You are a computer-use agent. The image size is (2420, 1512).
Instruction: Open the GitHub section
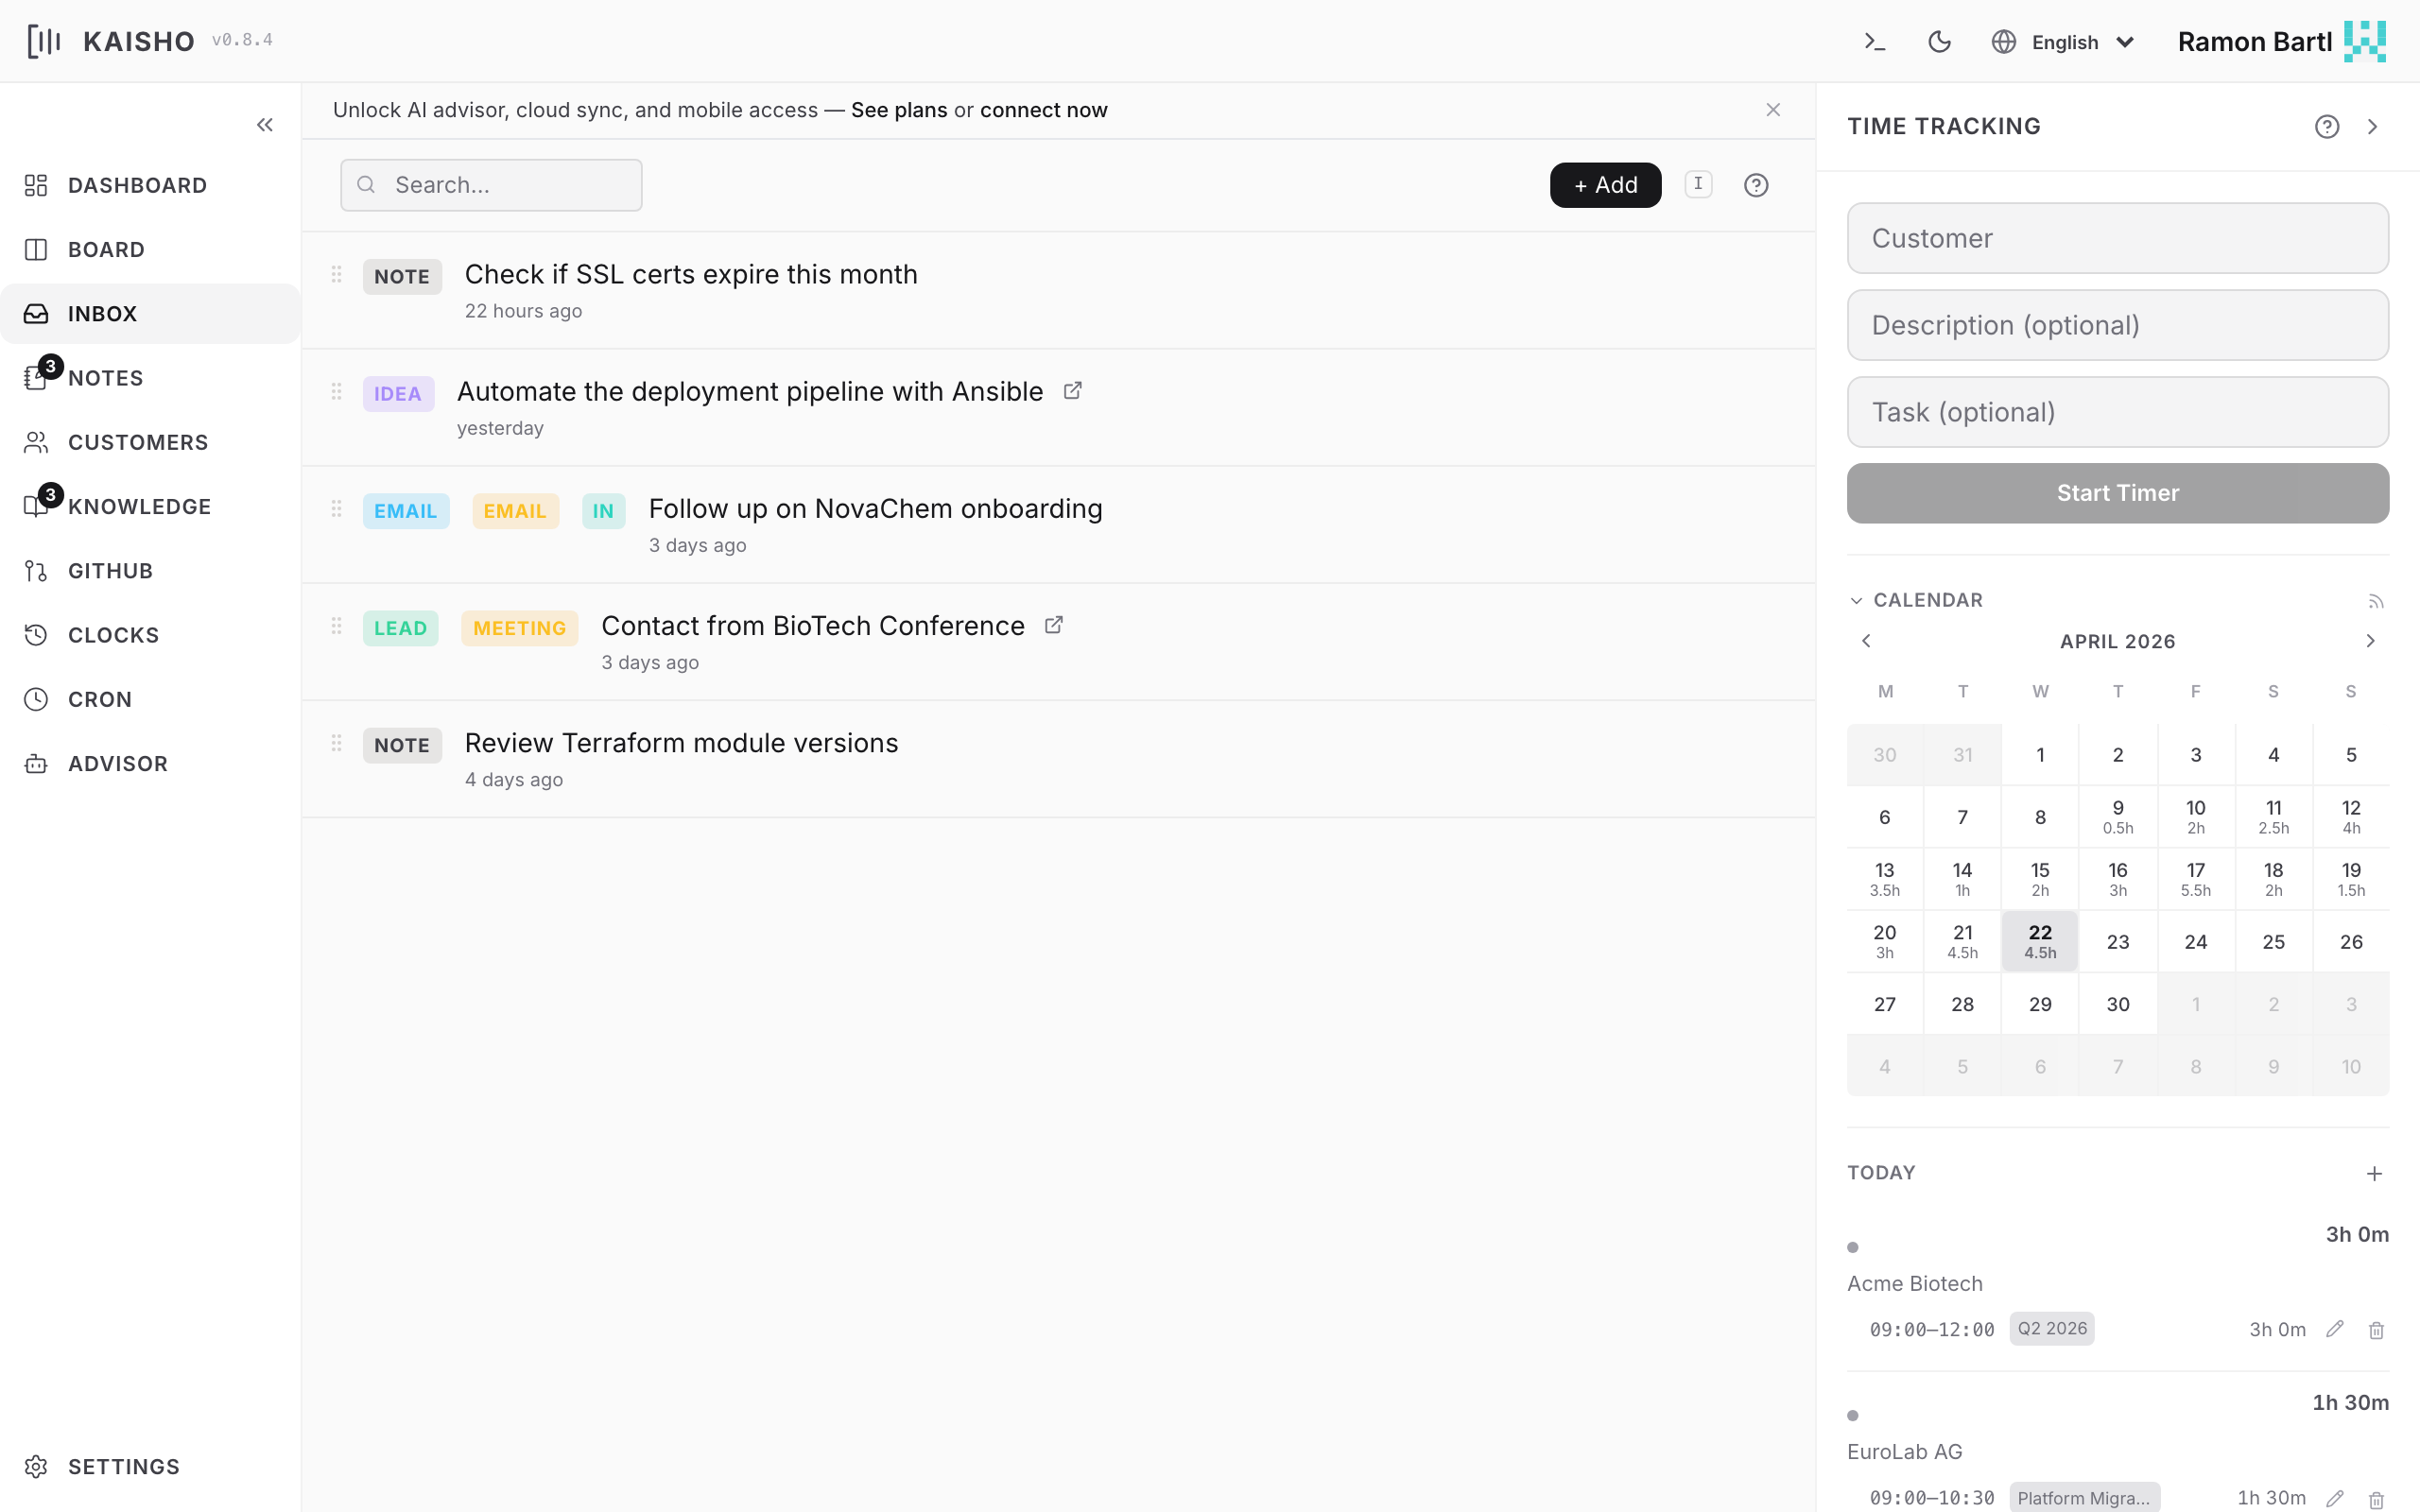tap(110, 571)
